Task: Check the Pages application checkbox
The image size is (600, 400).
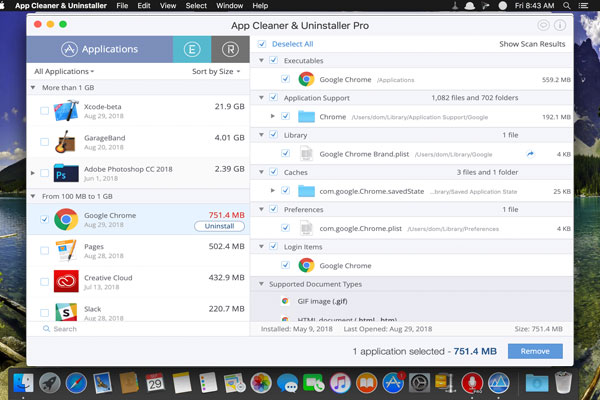Action: tap(44, 251)
